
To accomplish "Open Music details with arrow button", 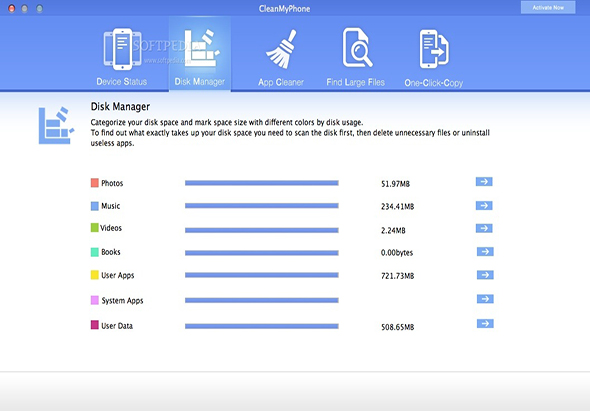I will [484, 206].
